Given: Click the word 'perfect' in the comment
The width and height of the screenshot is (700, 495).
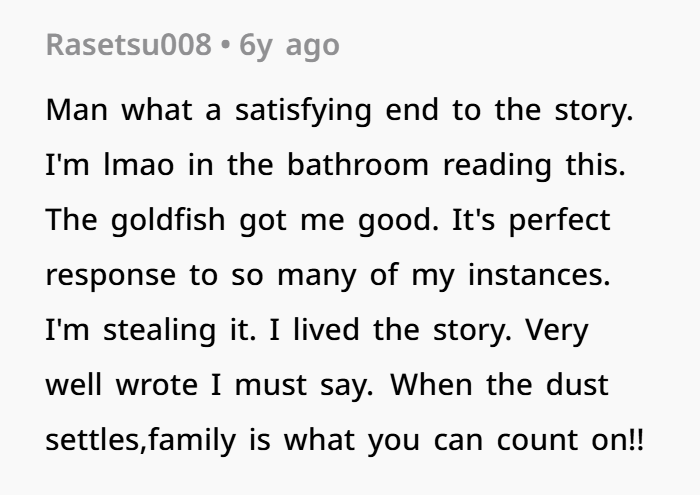Looking at the screenshot, I should pyautogui.click(x=559, y=220).
